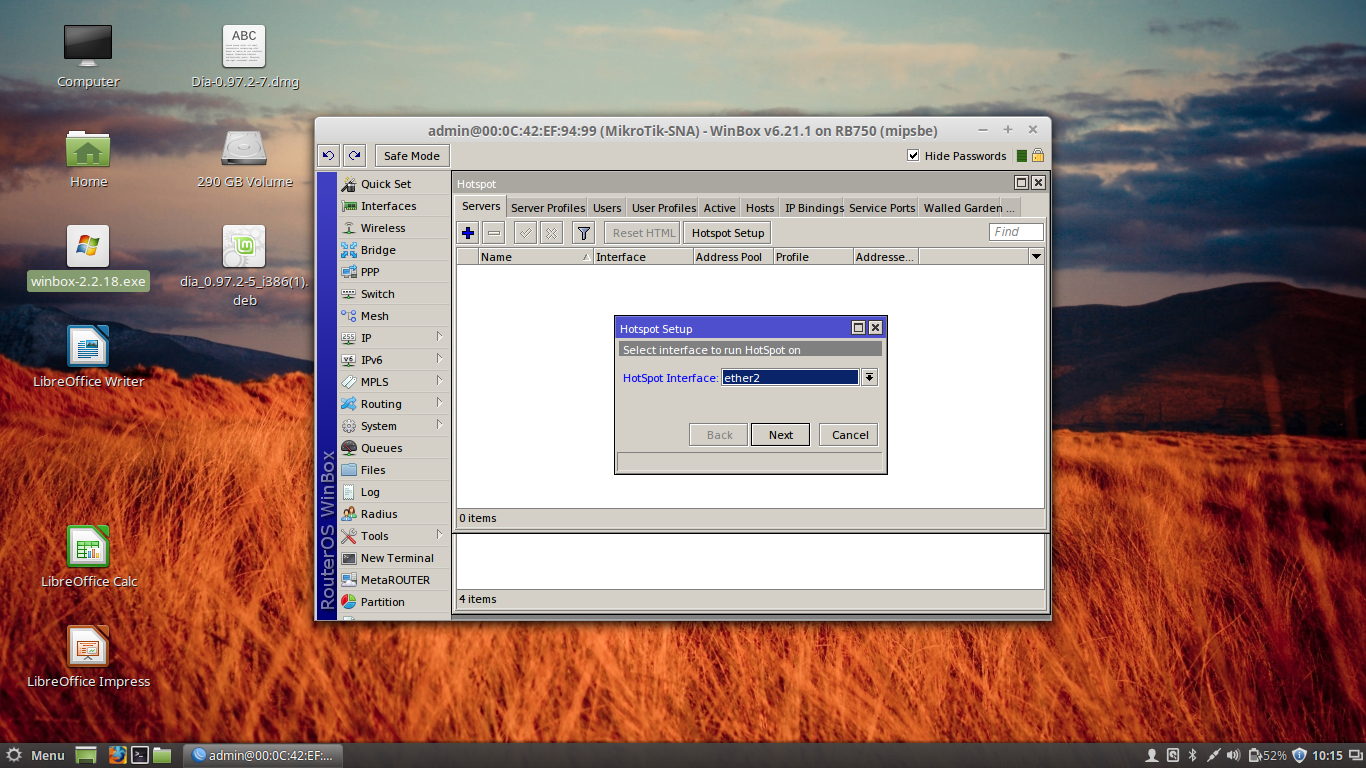The height and width of the screenshot is (768, 1366).
Task: Switch to the Users tab
Action: pos(607,208)
